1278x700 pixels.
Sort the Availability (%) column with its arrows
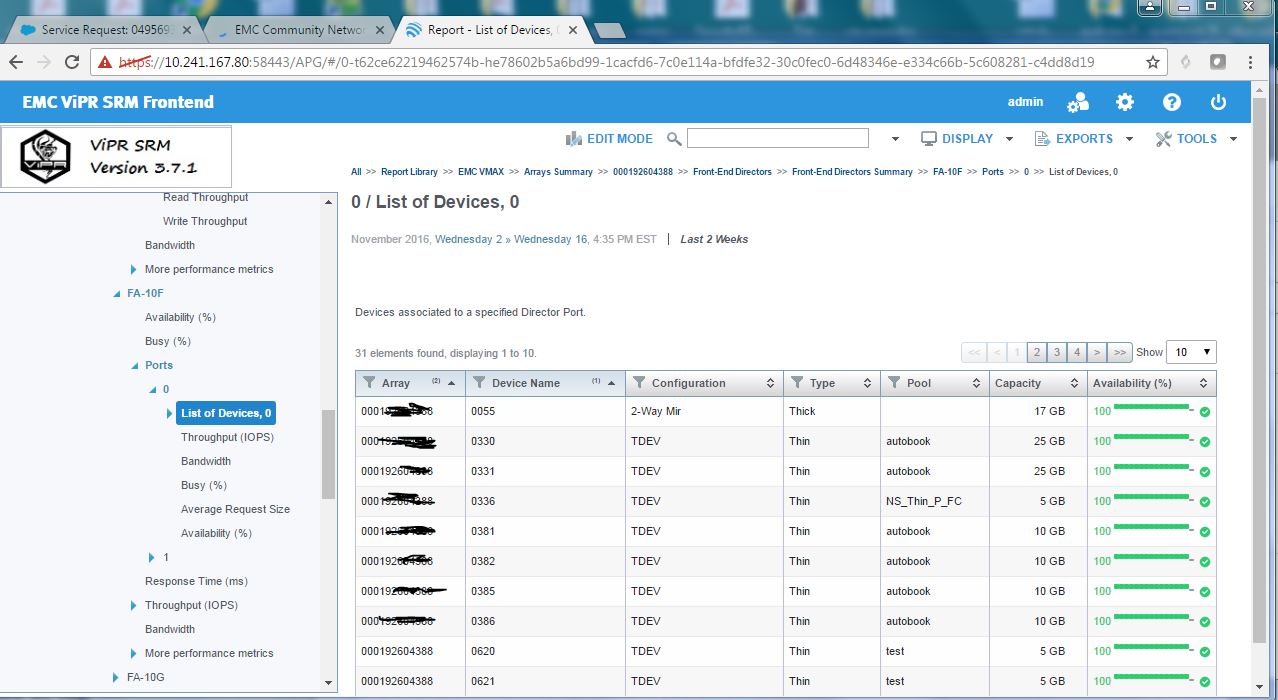(1204, 383)
